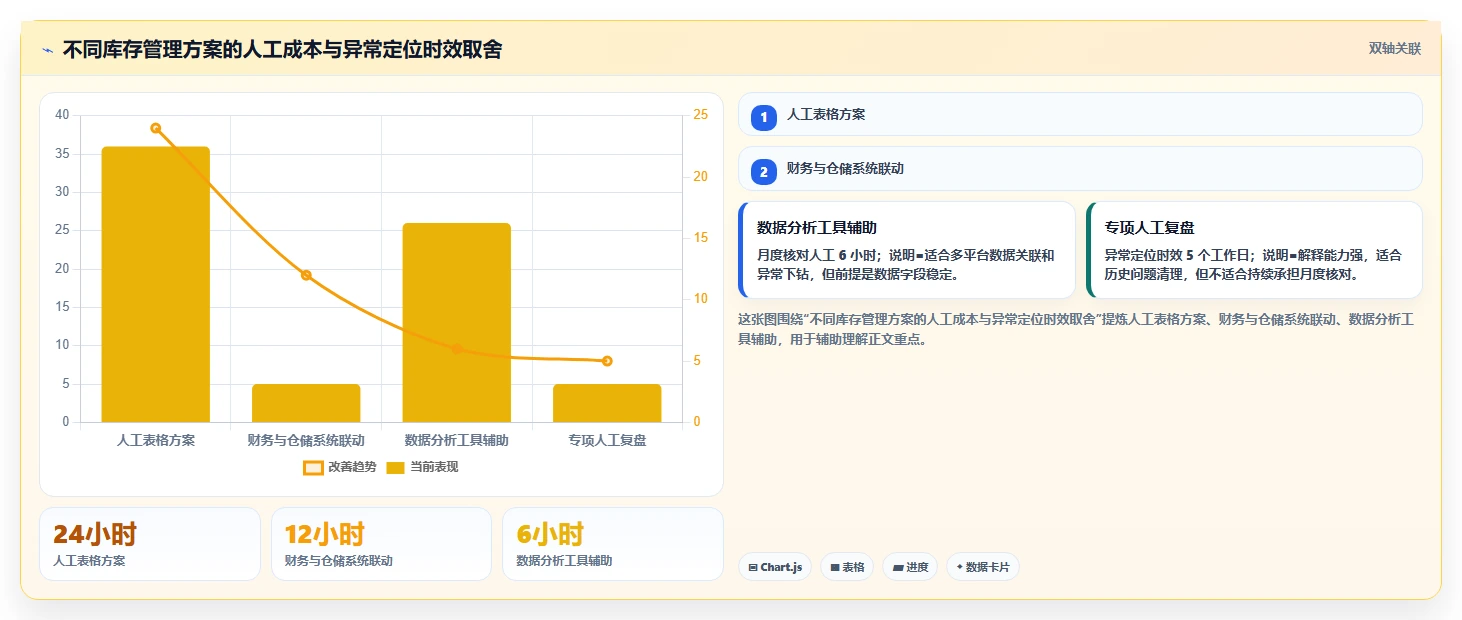1462x620 pixels.
Task: Click line point above 数据分析工具辅助 bar
Action: click(x=457, y=349)
